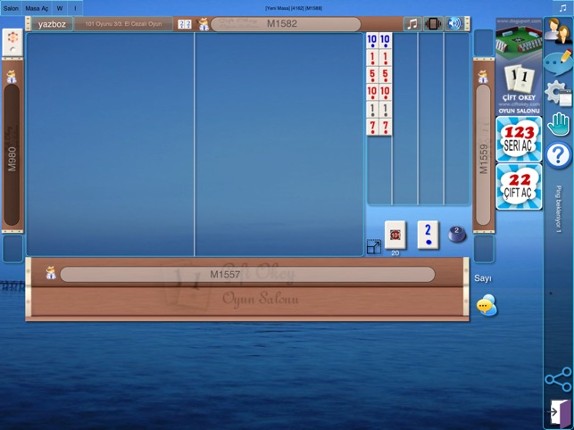Screen dimensions: 574x430
Task: Select the W menu item
Action: point(60,8)
